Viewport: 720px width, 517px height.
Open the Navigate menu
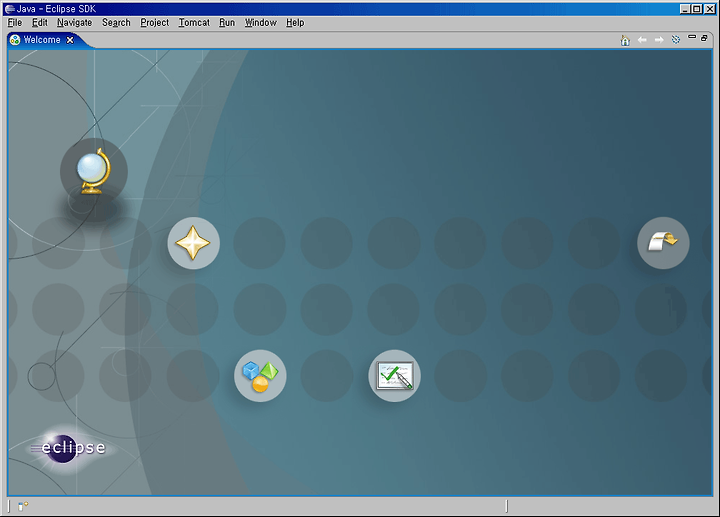tap(74, 22)
